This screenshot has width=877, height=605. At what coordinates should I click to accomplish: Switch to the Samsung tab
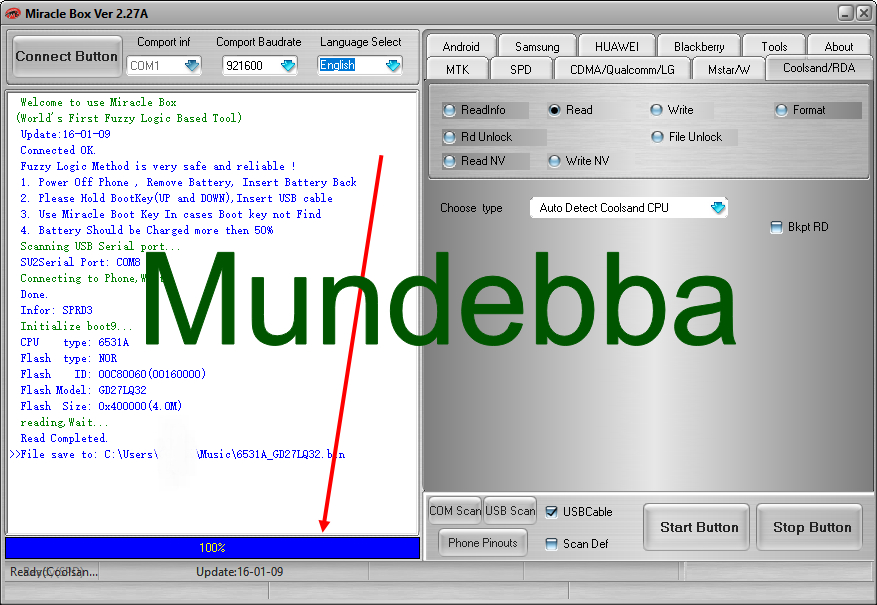(537, 46)
